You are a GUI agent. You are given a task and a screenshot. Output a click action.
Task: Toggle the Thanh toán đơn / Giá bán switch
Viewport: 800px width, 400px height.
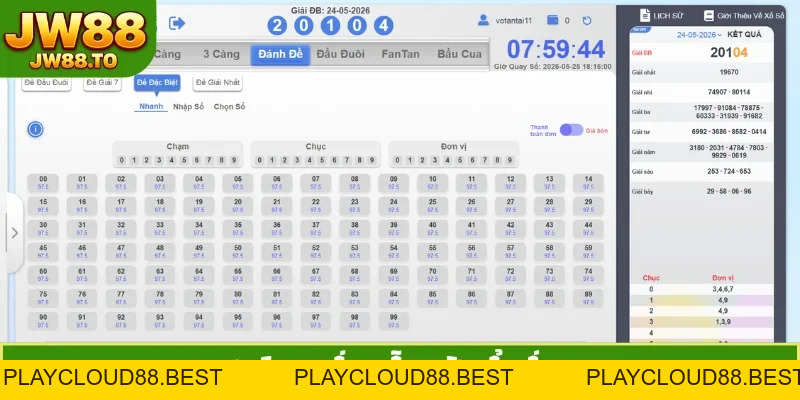tap(571, 130)
